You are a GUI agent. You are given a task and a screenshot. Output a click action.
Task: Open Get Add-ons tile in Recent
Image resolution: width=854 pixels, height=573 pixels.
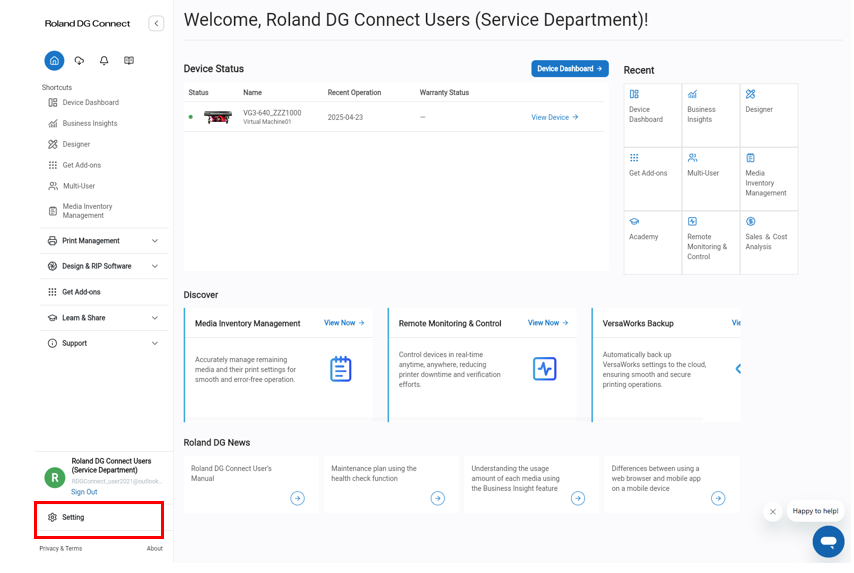[652, 179]
